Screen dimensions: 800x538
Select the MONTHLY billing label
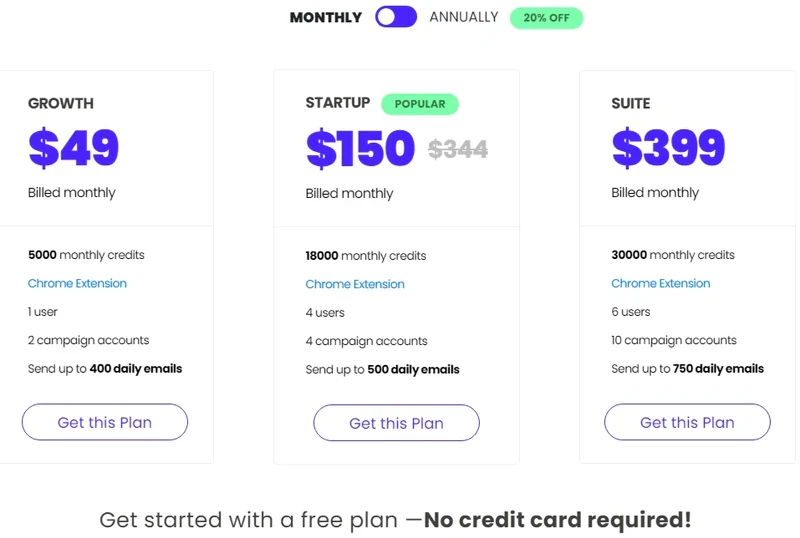point(326,17)
